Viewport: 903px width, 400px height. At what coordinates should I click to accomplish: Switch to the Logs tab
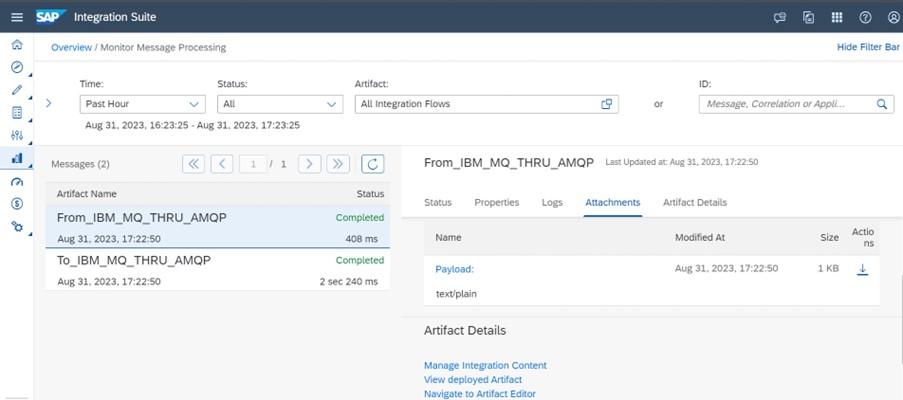(x=552, y=203)
